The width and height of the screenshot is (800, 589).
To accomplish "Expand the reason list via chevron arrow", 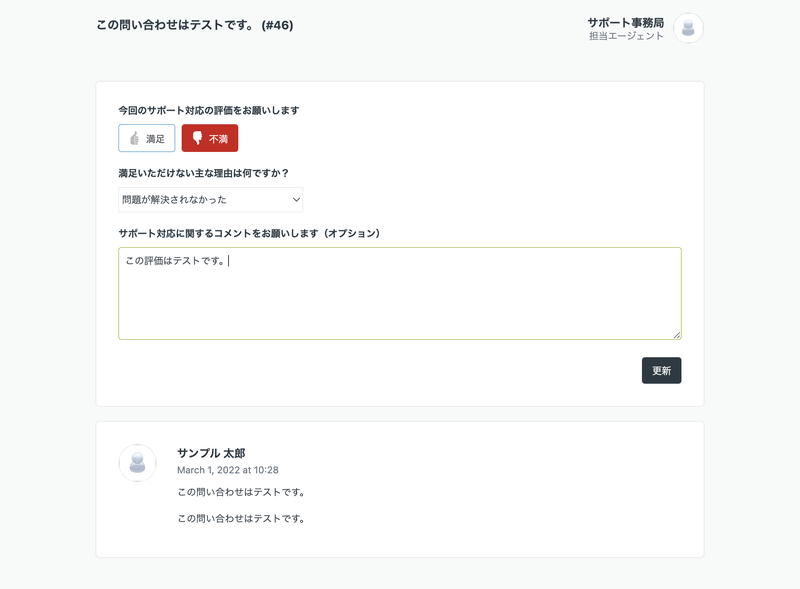I will pos(296,200).
